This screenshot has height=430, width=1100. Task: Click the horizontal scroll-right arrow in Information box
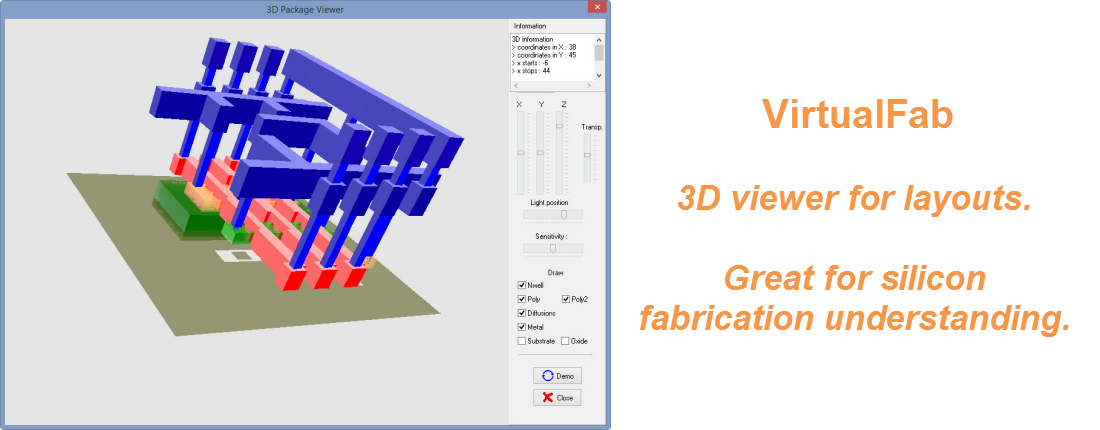coord(590,85)
